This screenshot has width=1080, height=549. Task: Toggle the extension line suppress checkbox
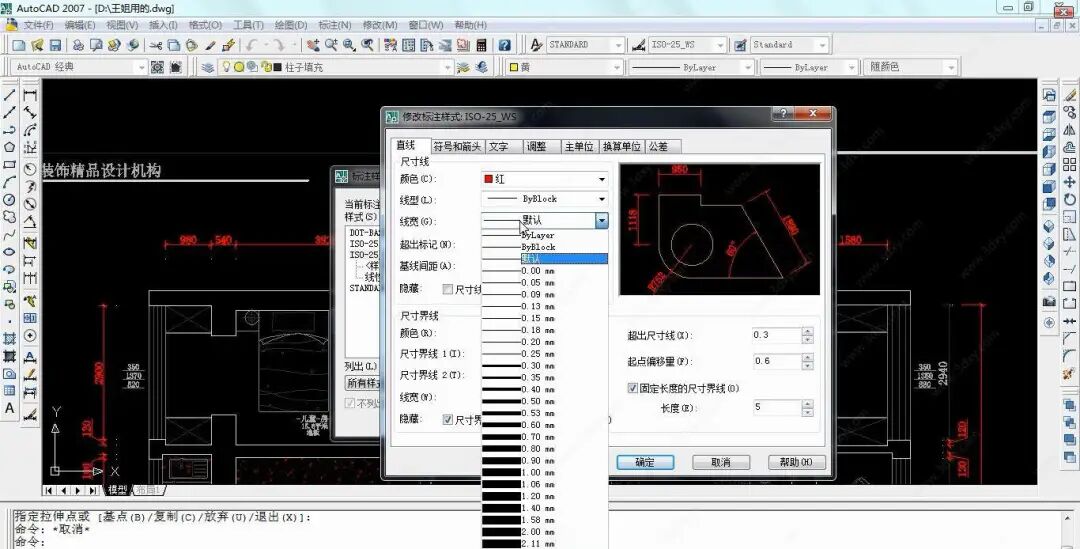448,419
